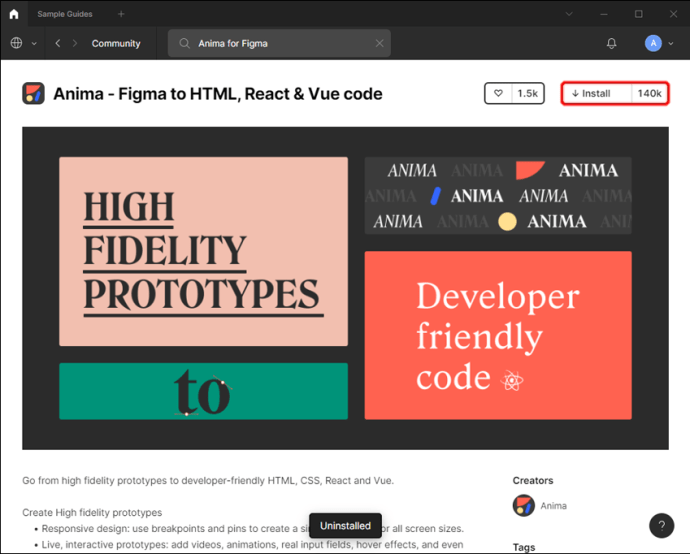Click the magnifier search icon
The image size is (690, 554).
point(184,43)
